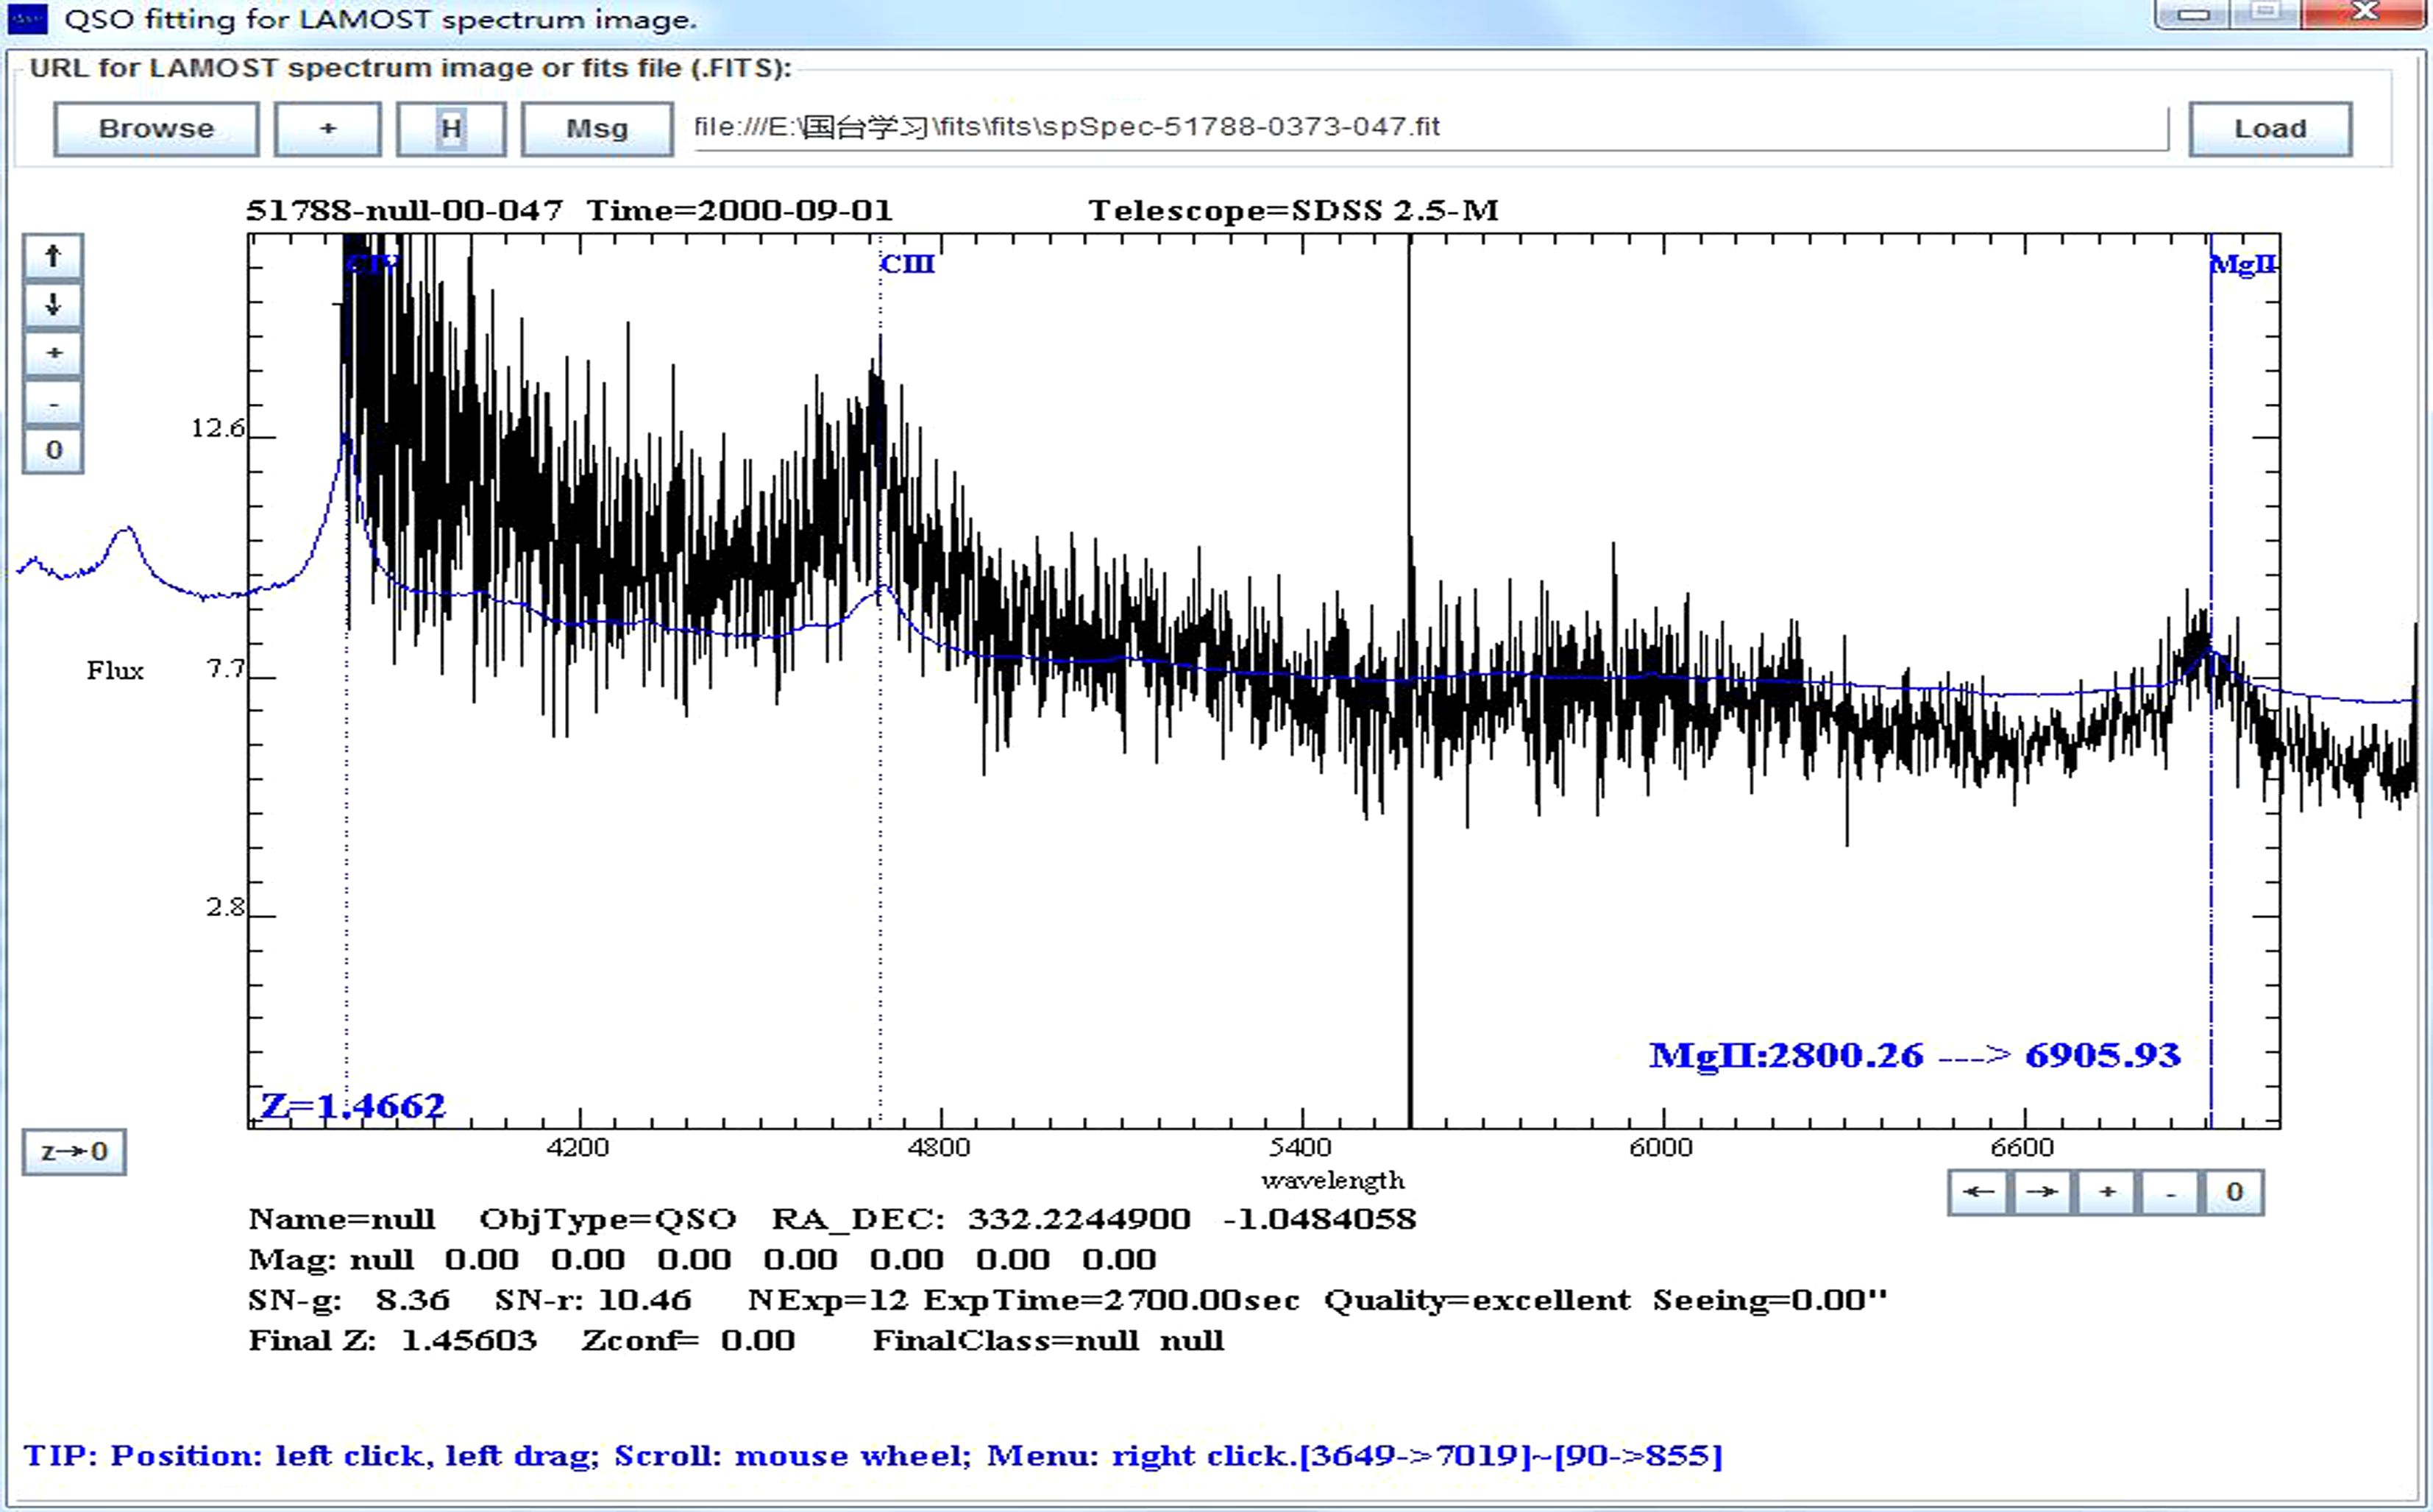The height and width of the screenshot is (1512, 2433).
Task: Click the MgII line marker label
Action: click(x=2243, y=265)
